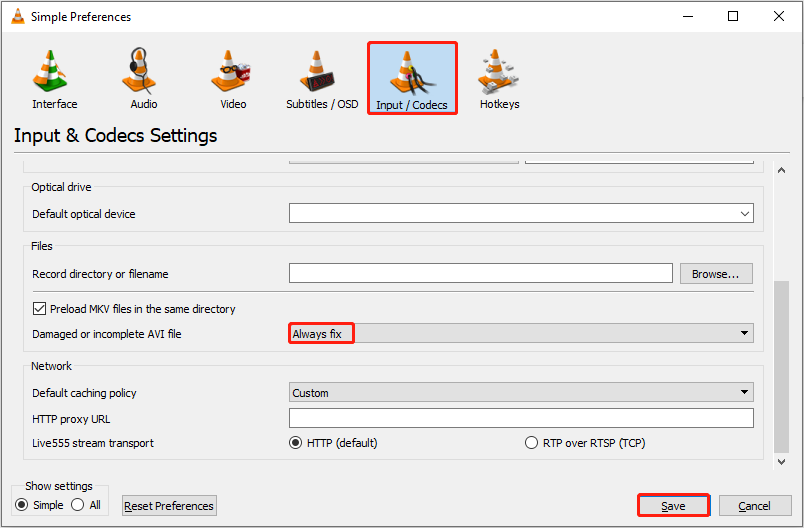Maximize the Simple Preferences window
The height and width of the screenshot is (528, 804).
(733, 16)
